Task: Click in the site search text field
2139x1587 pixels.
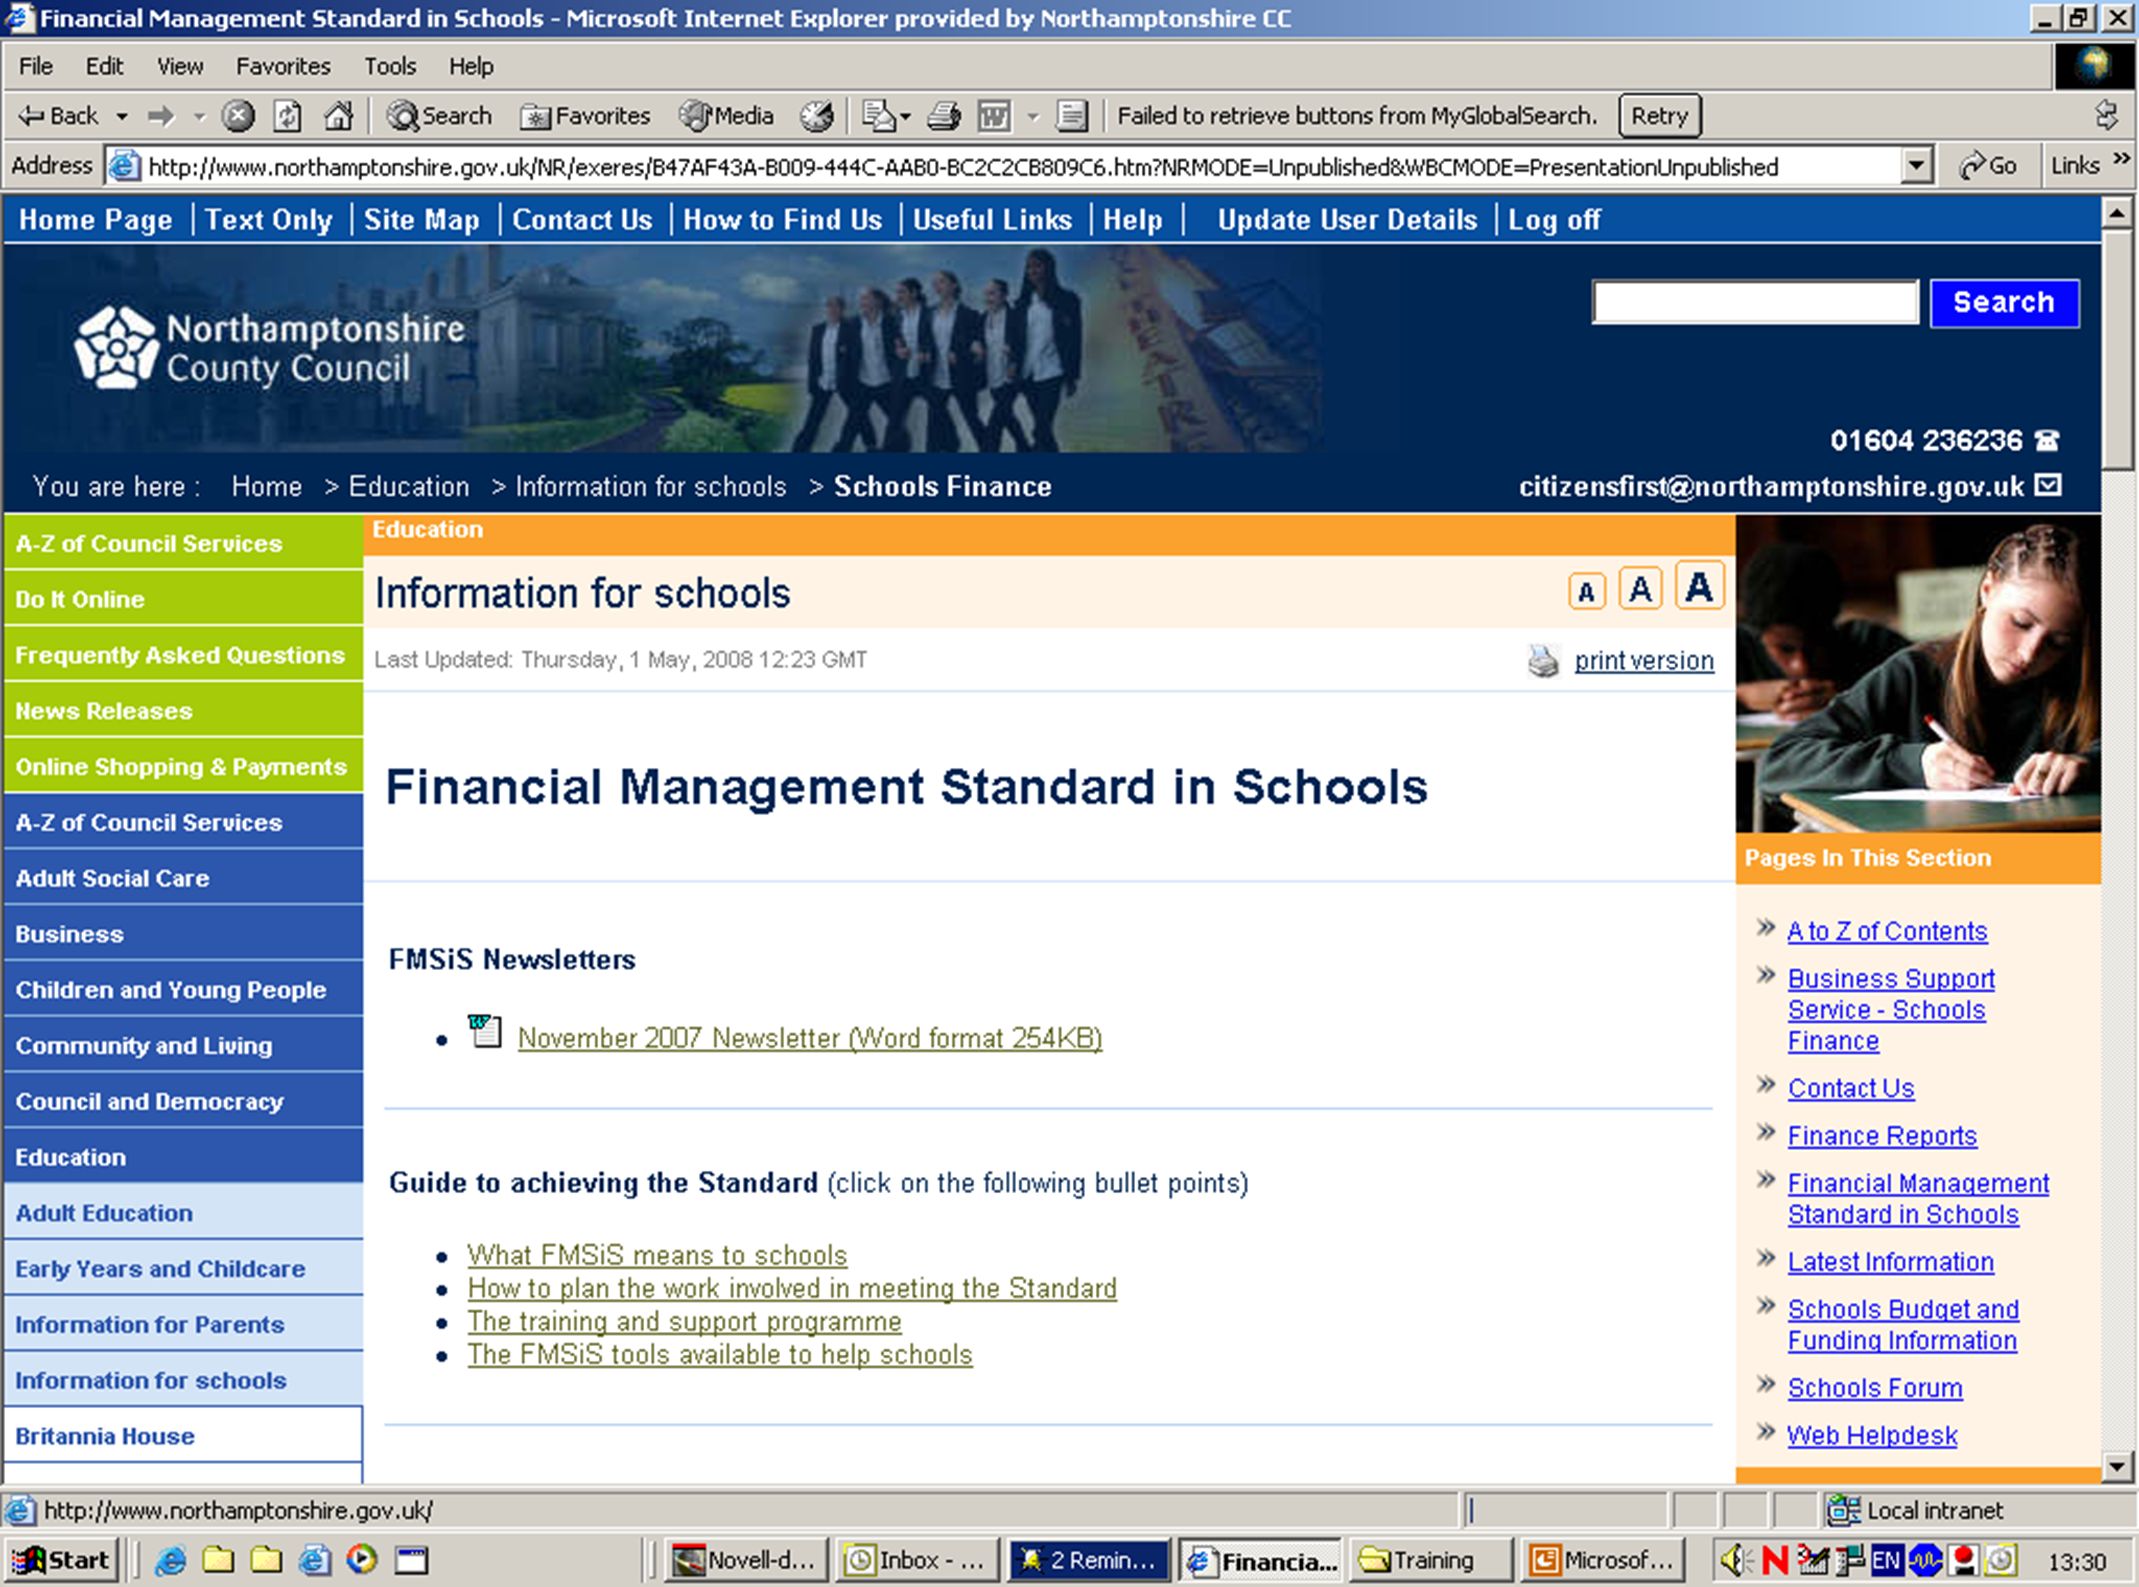Action: 1755,302
